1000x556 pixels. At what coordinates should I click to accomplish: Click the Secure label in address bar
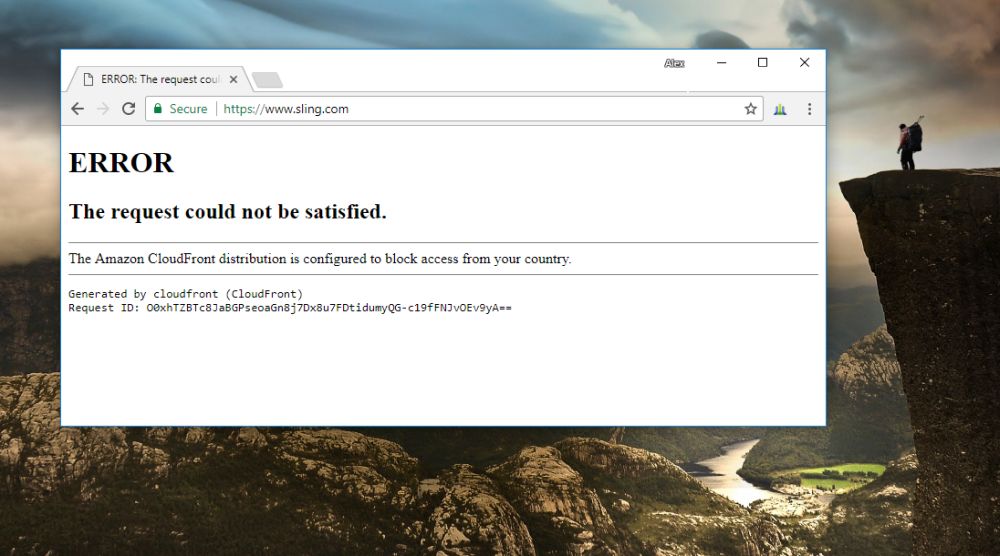(188, 109)
